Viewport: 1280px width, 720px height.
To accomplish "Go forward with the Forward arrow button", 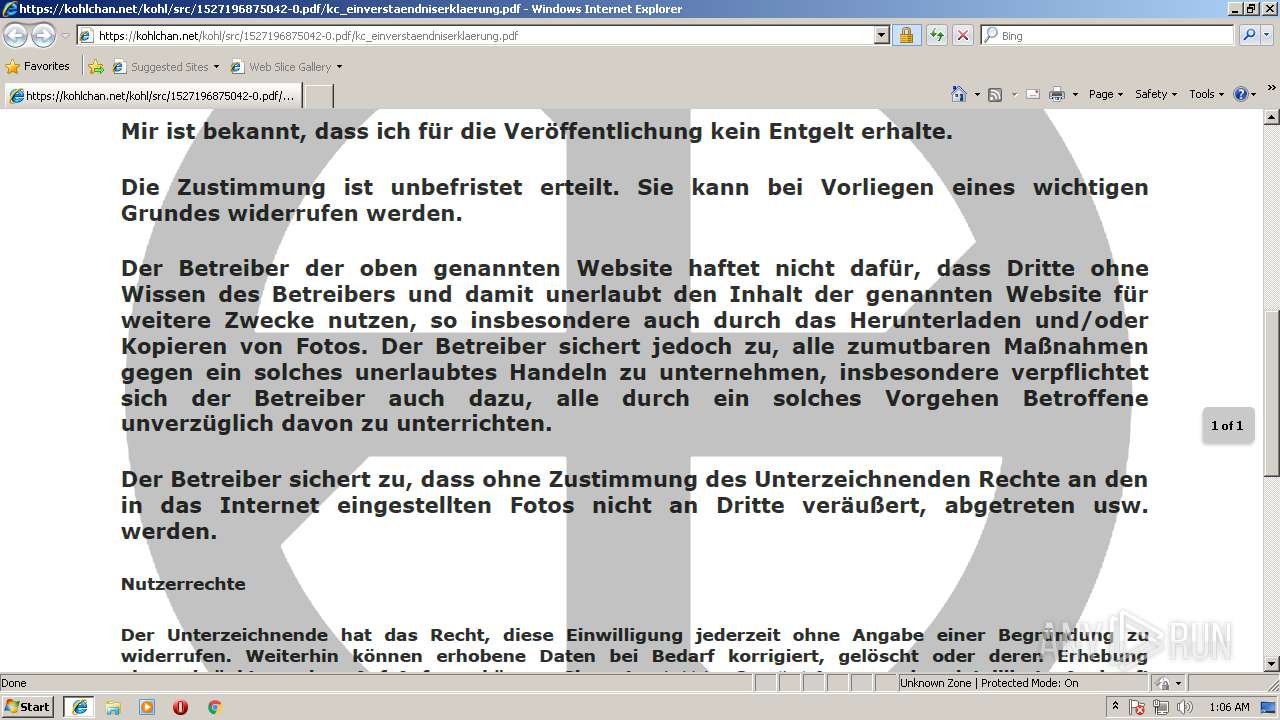I will point(43,36).
